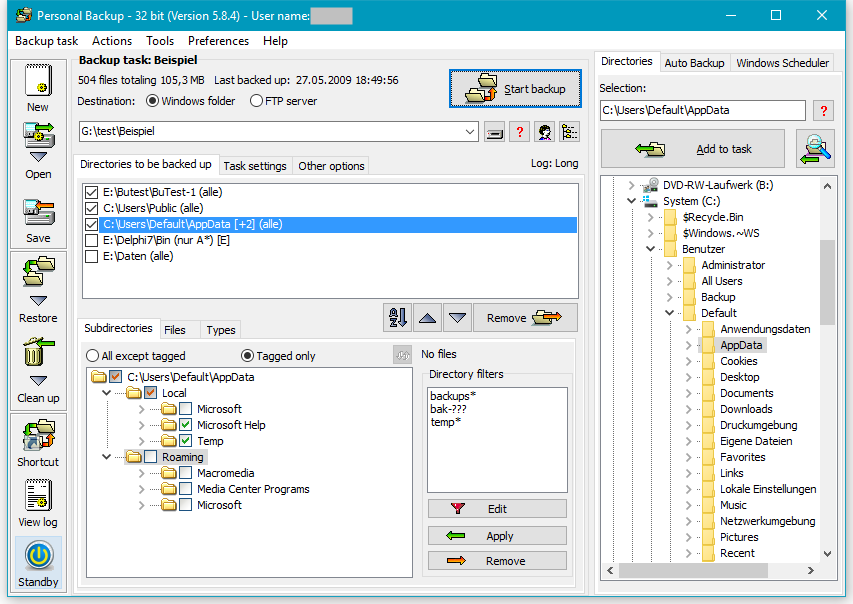This screenshot has height=604, width=853.
Task: Save the backup task via Save icon
Action: pos(38,212)
